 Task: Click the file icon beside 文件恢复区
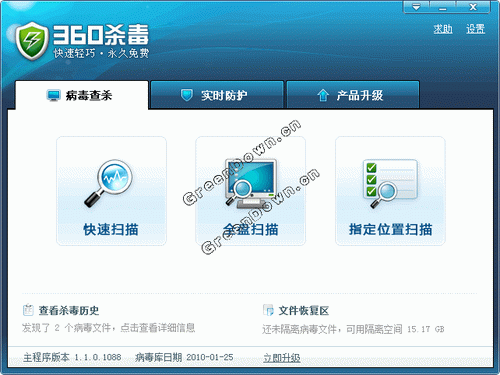tap(268, 310)
